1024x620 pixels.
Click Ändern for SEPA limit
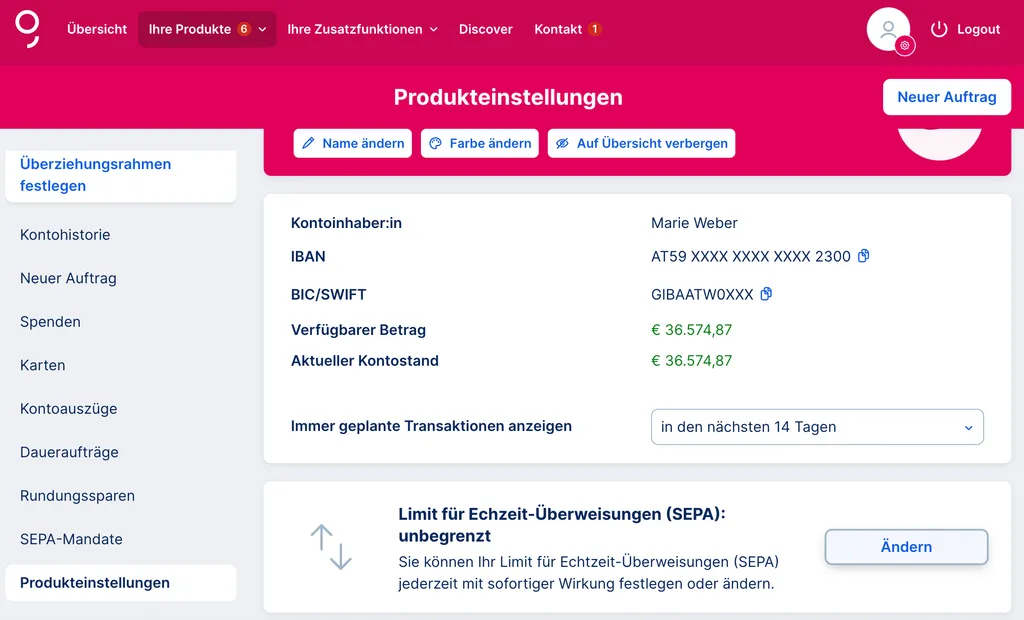(x=906, y=547)
